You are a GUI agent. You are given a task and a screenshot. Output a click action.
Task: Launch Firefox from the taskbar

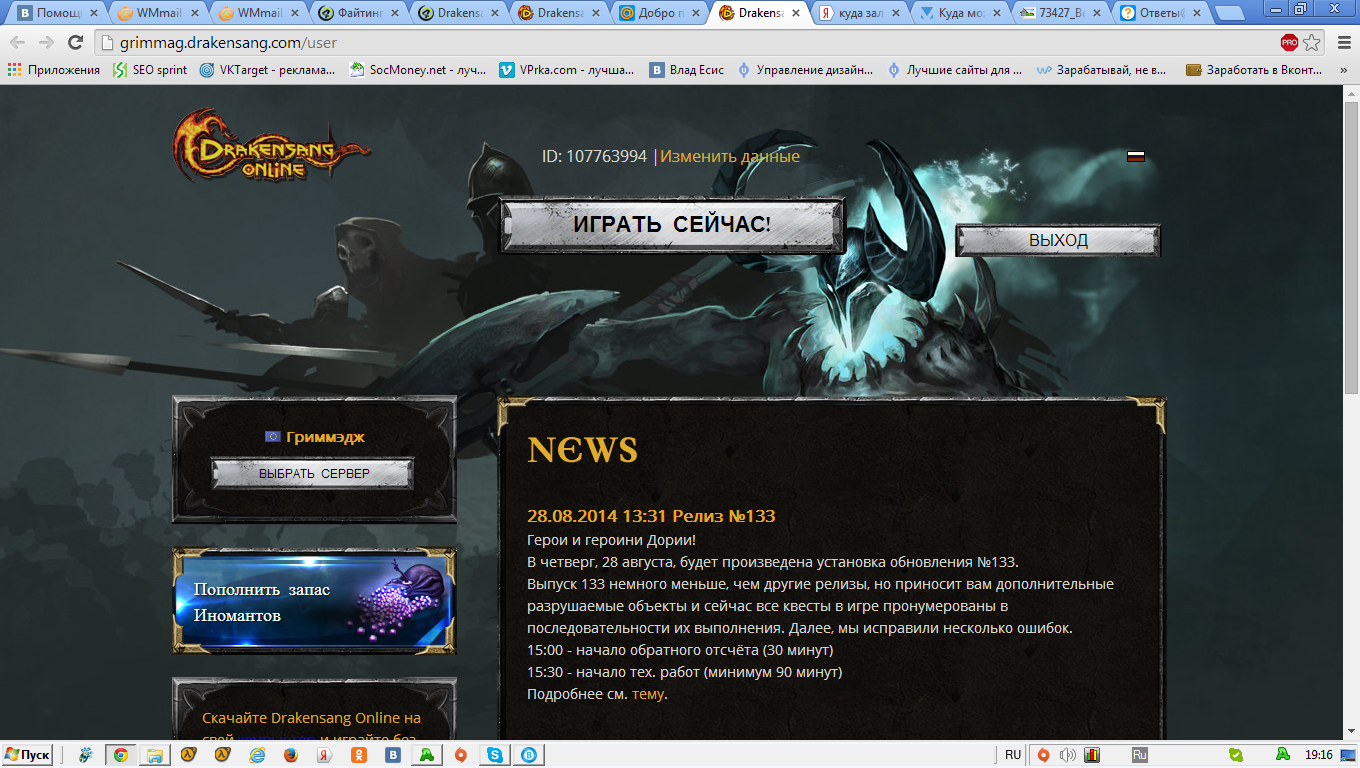point(291,755)
